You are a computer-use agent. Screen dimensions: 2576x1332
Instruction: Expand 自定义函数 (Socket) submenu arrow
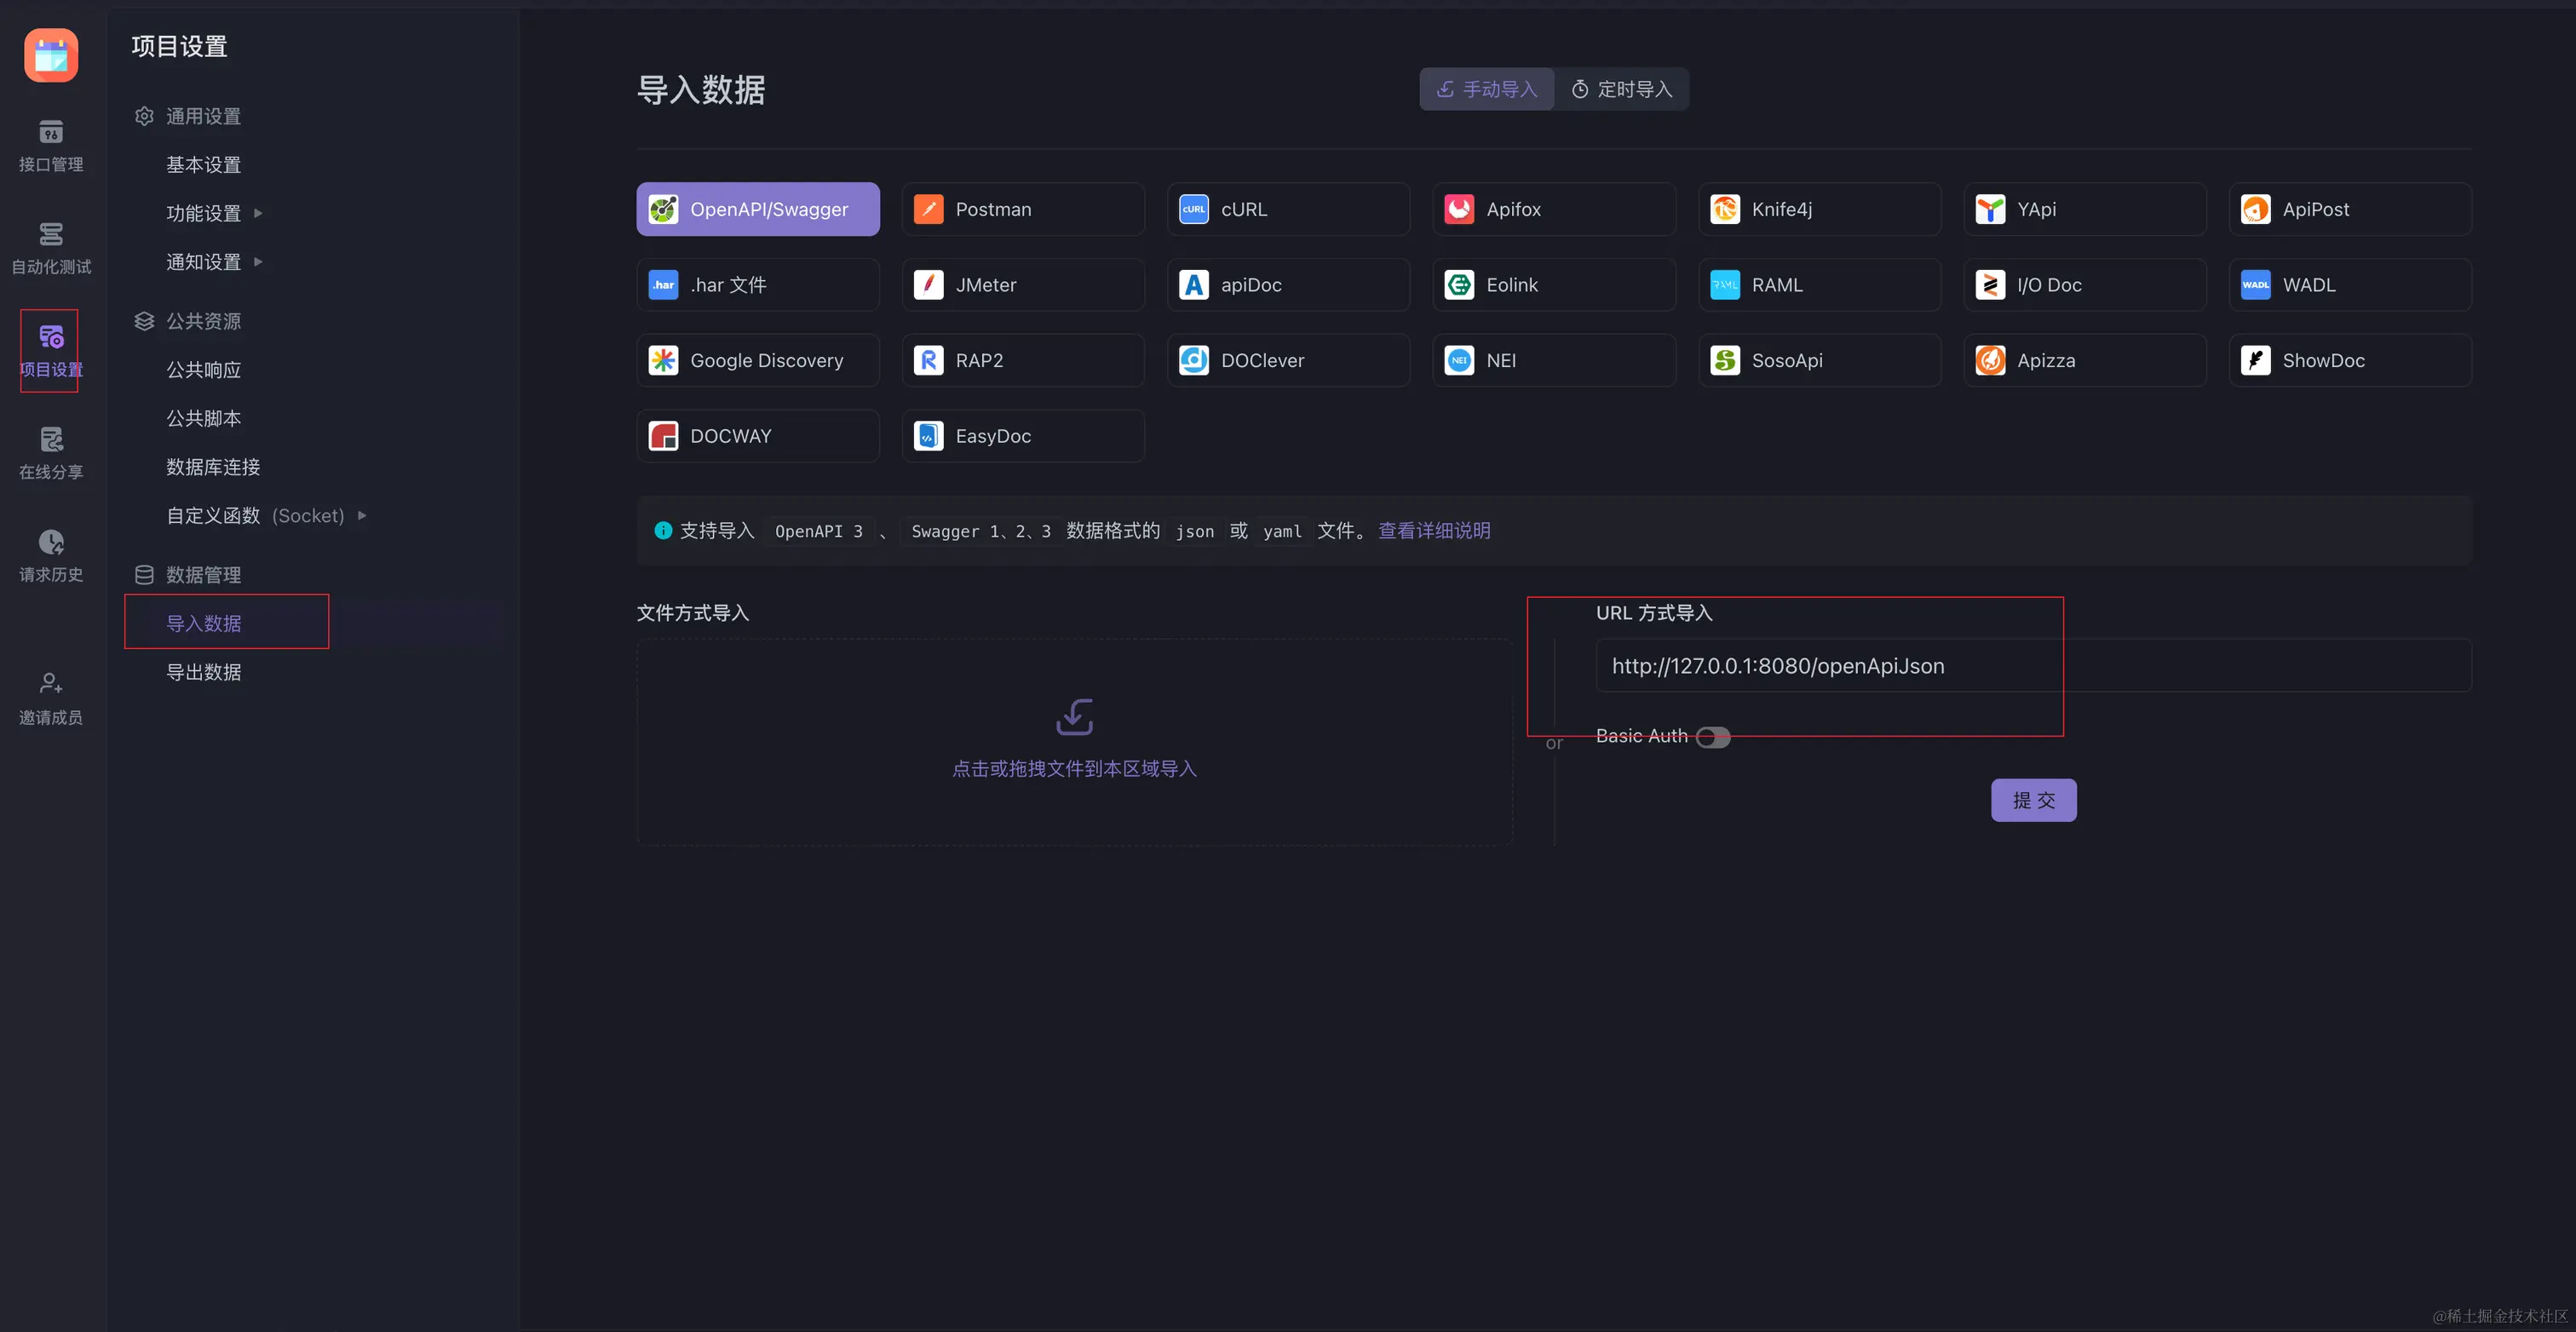362,516
